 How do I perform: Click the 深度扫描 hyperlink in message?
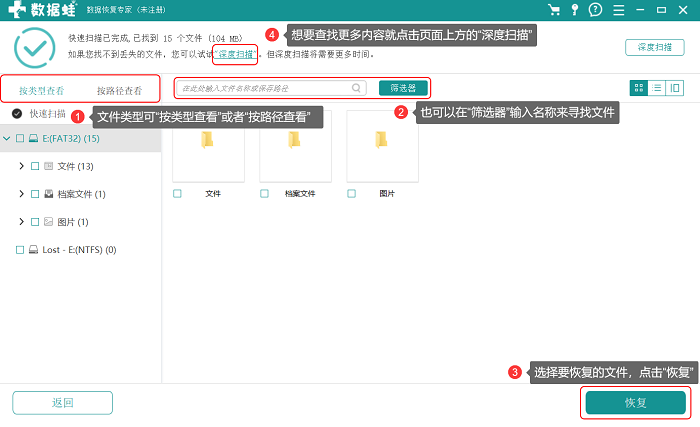pyautogui.click(x=235, y=54)
